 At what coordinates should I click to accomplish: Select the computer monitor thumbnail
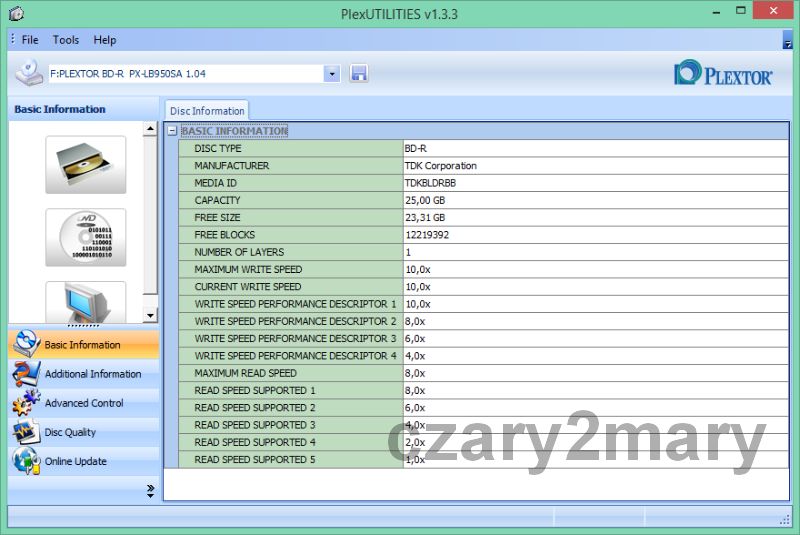pyautogui.click(x=86, y=302)
